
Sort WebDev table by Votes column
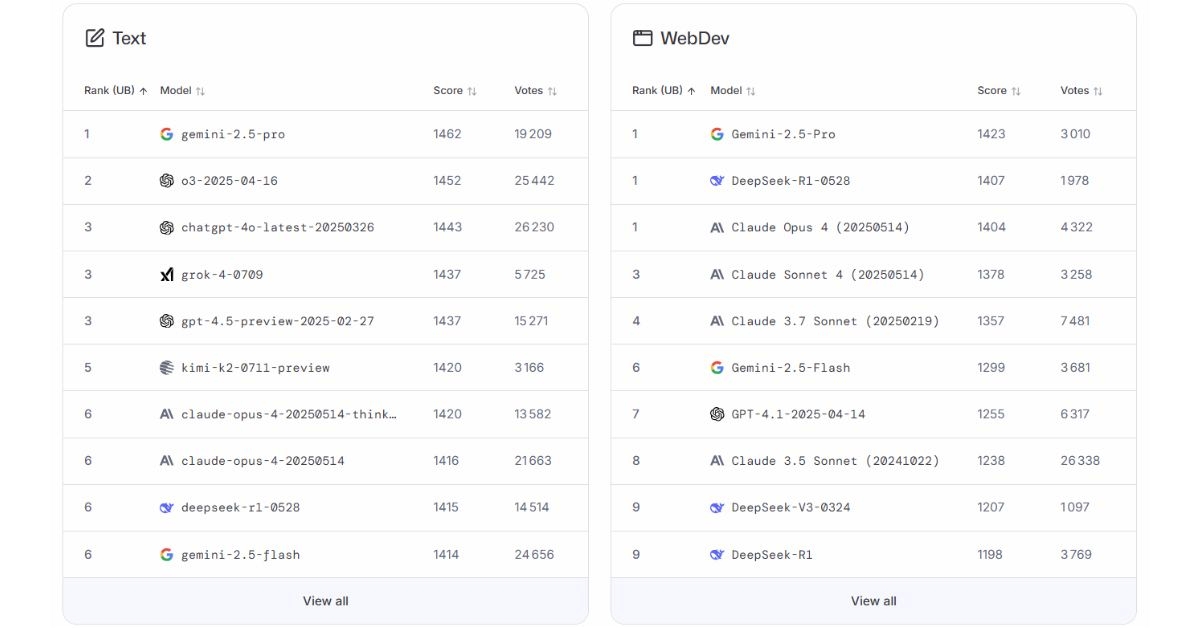pos(1082,90)
